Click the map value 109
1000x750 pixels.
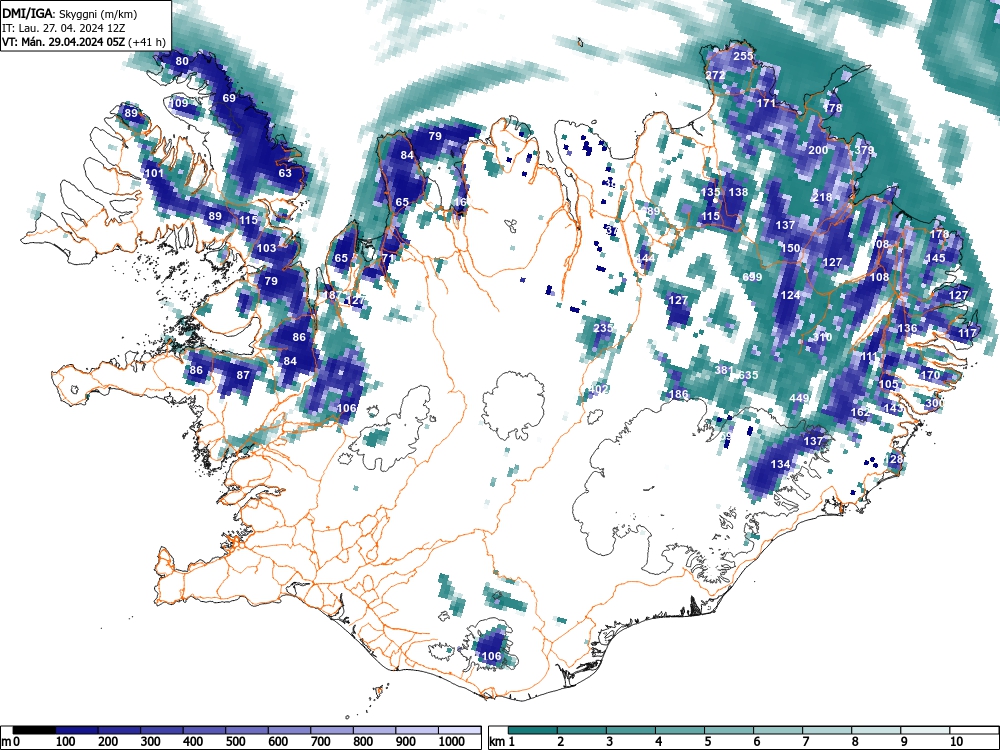[x=179, y=103]
